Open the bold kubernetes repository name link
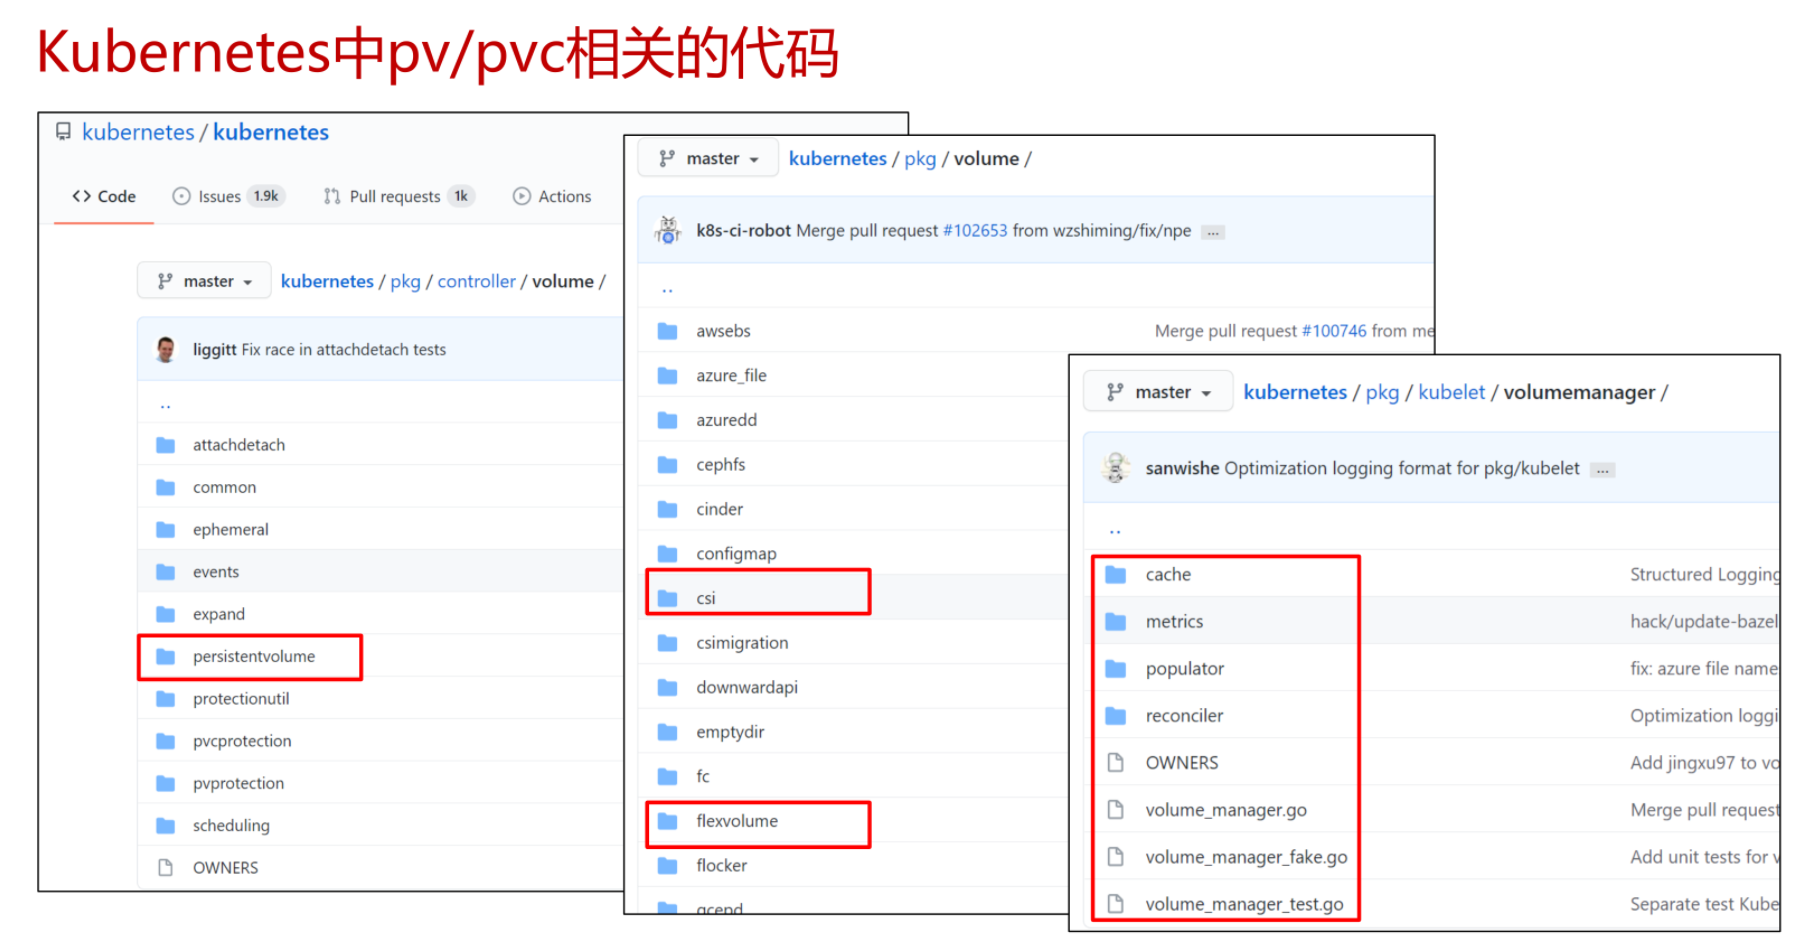The width and height of the screenshot is (1807, 937). click(271, 132)
